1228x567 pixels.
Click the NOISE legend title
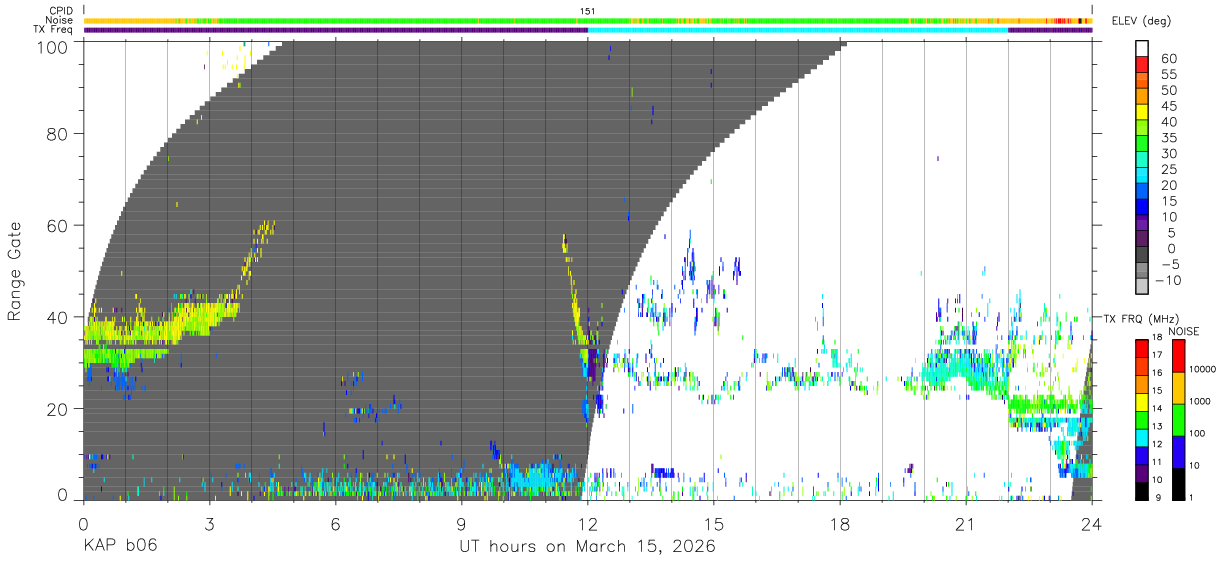click(1184, 331)
